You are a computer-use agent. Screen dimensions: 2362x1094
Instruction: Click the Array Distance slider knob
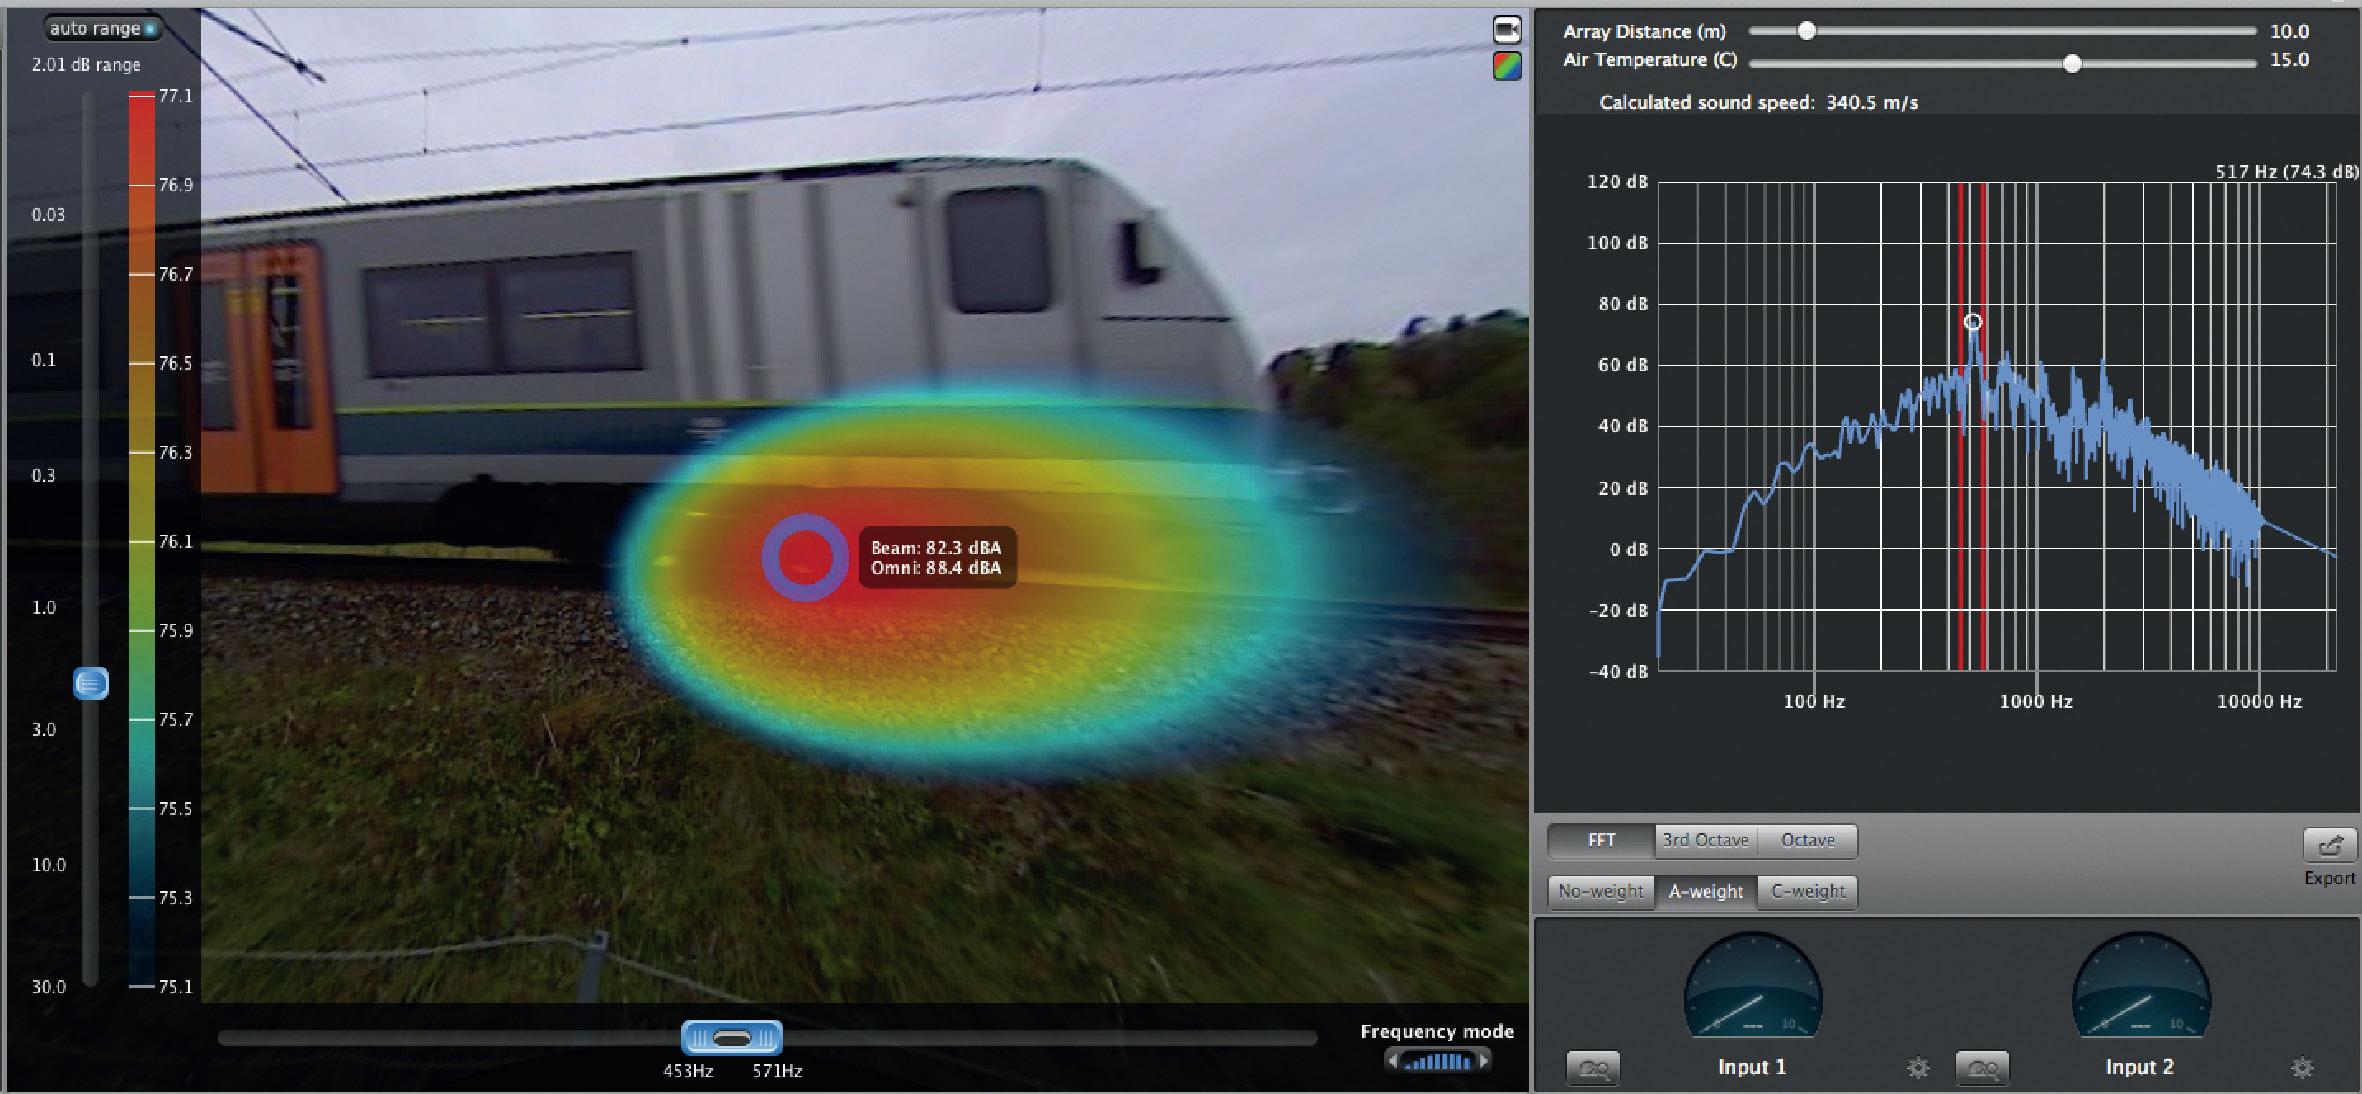click(x=1806, y=31)
